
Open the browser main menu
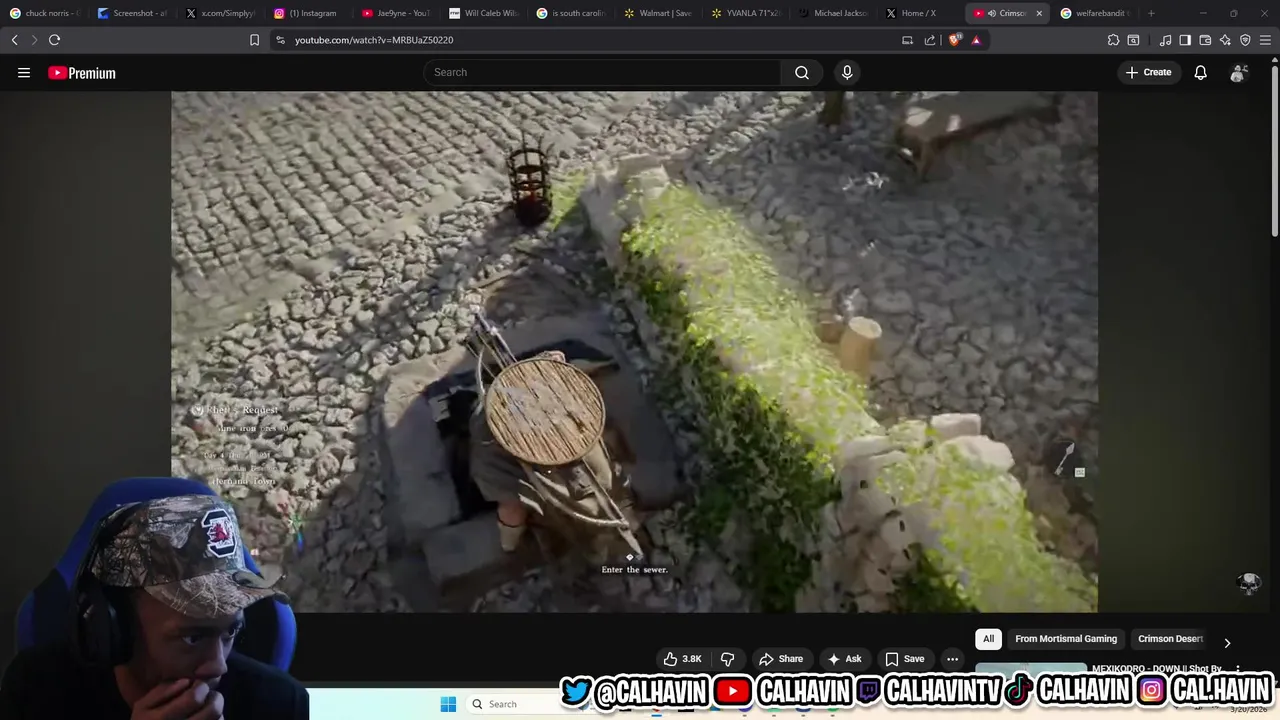1266,40
